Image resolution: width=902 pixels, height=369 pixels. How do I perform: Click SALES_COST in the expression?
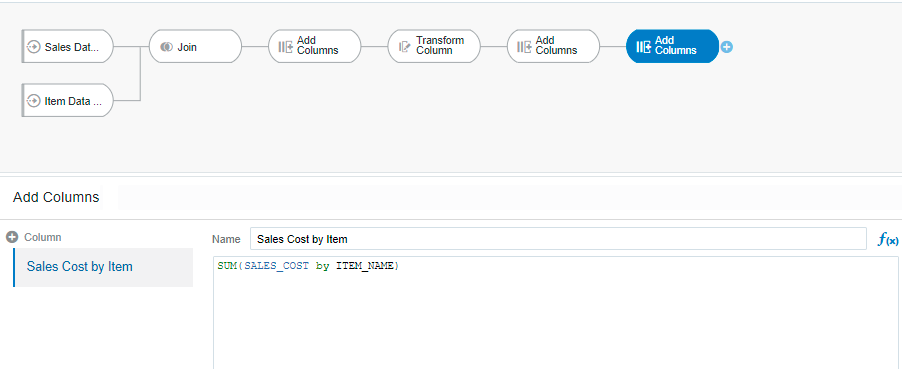click(x=277, y=267)
